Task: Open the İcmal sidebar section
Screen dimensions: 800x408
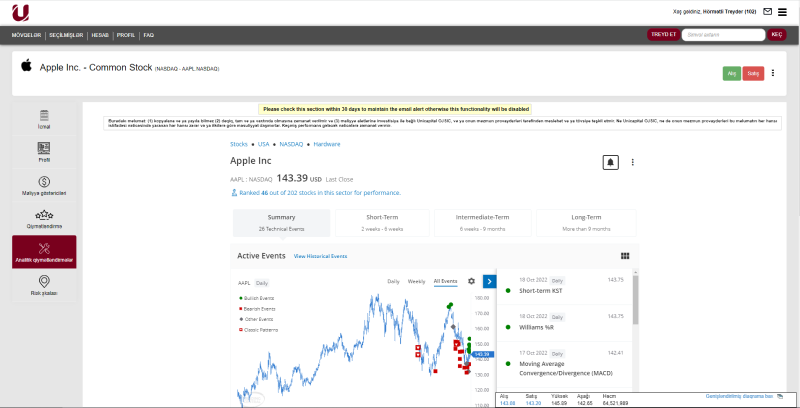Action: click(44, 118)
